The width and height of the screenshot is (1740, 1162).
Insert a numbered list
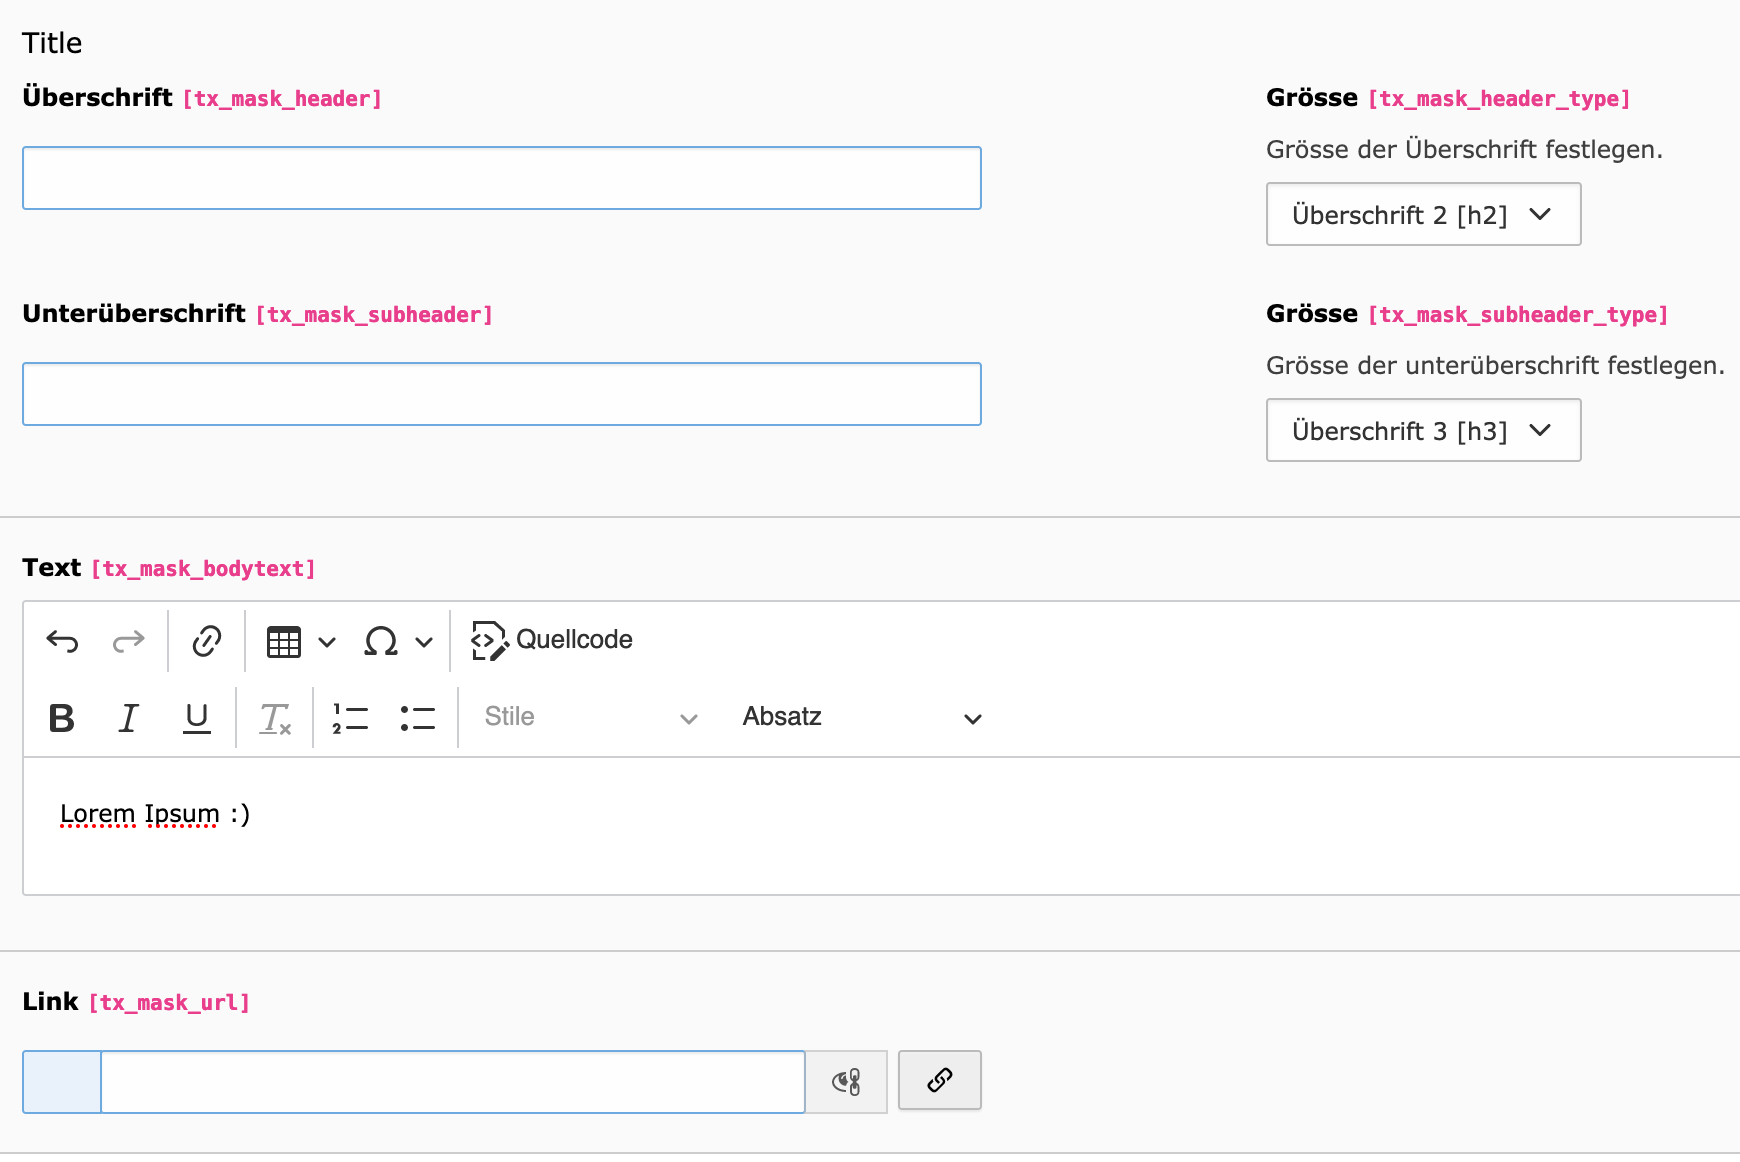(350, 718)
